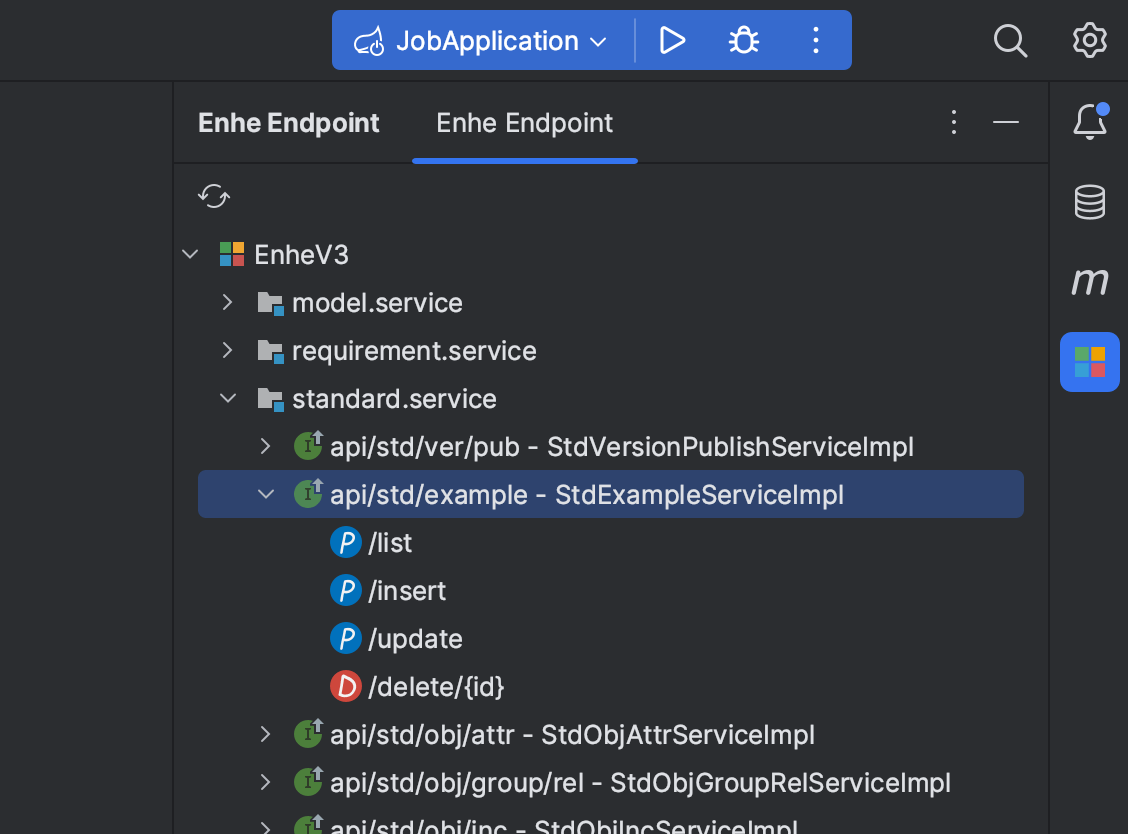This screenshot has width=1128, height=834.
Task: Open the JobApplication configuration dropdown
Action: click(x=596, y=41)
